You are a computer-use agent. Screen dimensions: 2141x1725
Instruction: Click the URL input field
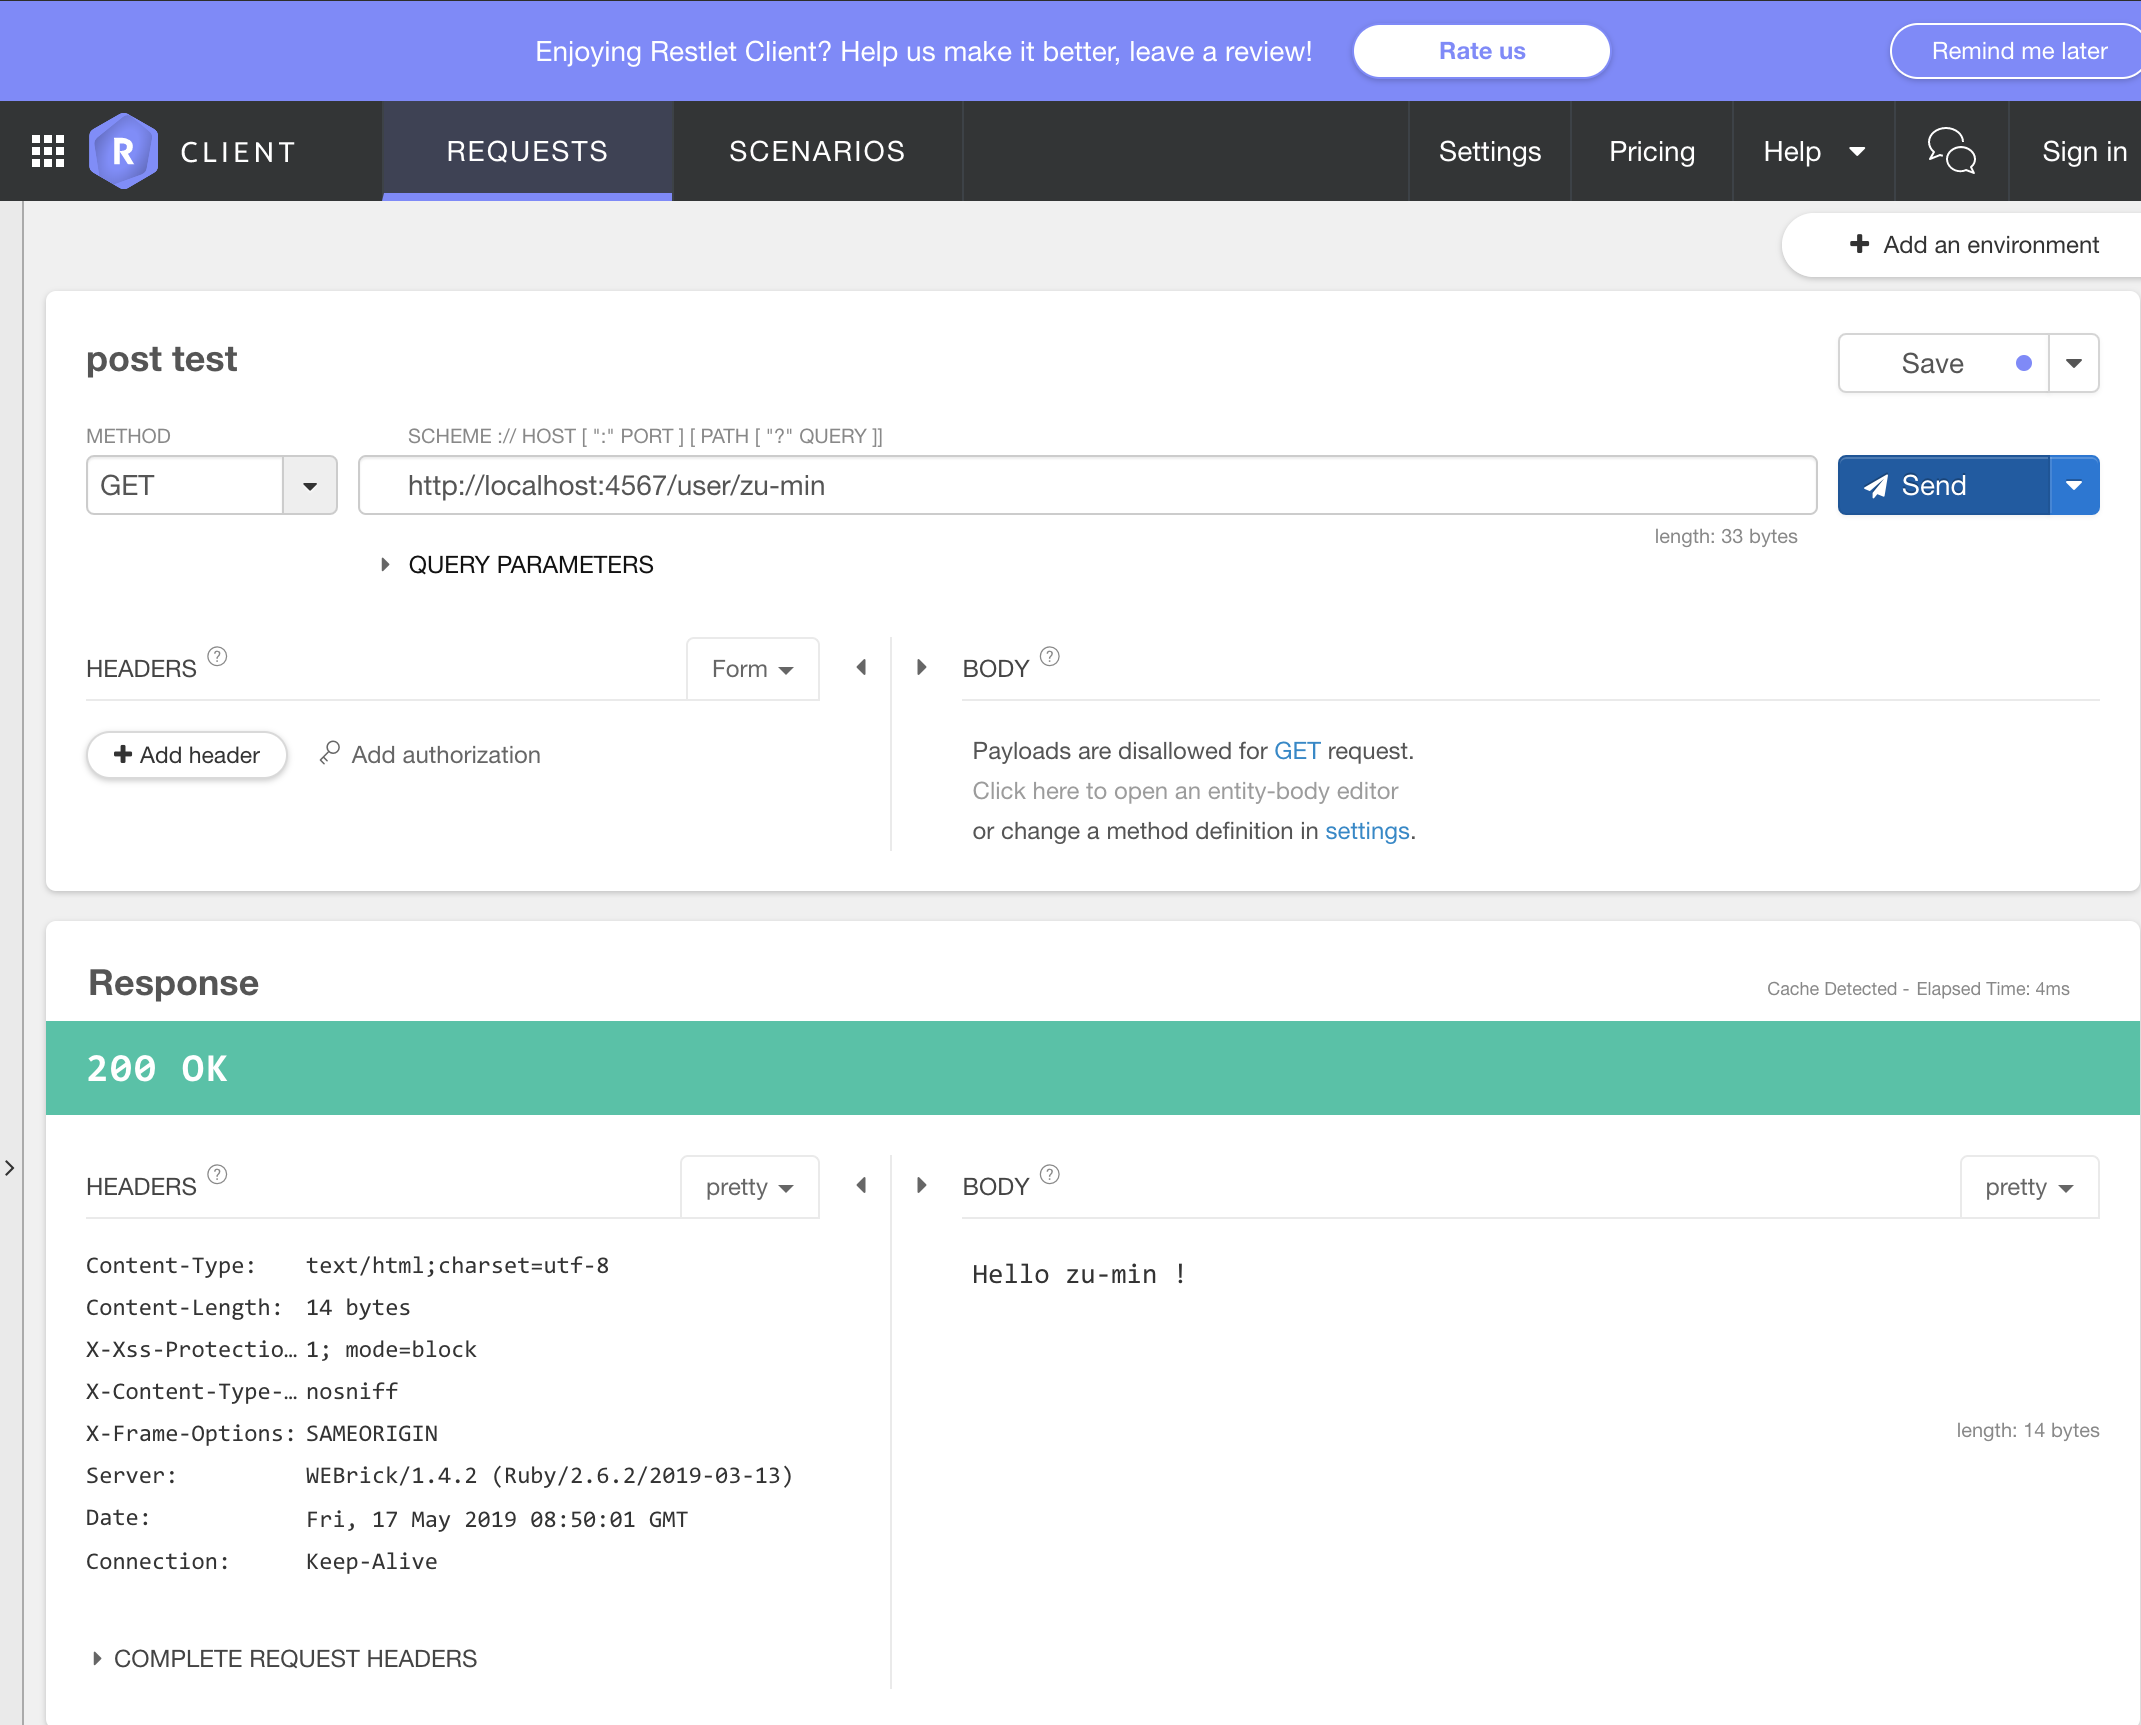click(x=1087, y=486)
